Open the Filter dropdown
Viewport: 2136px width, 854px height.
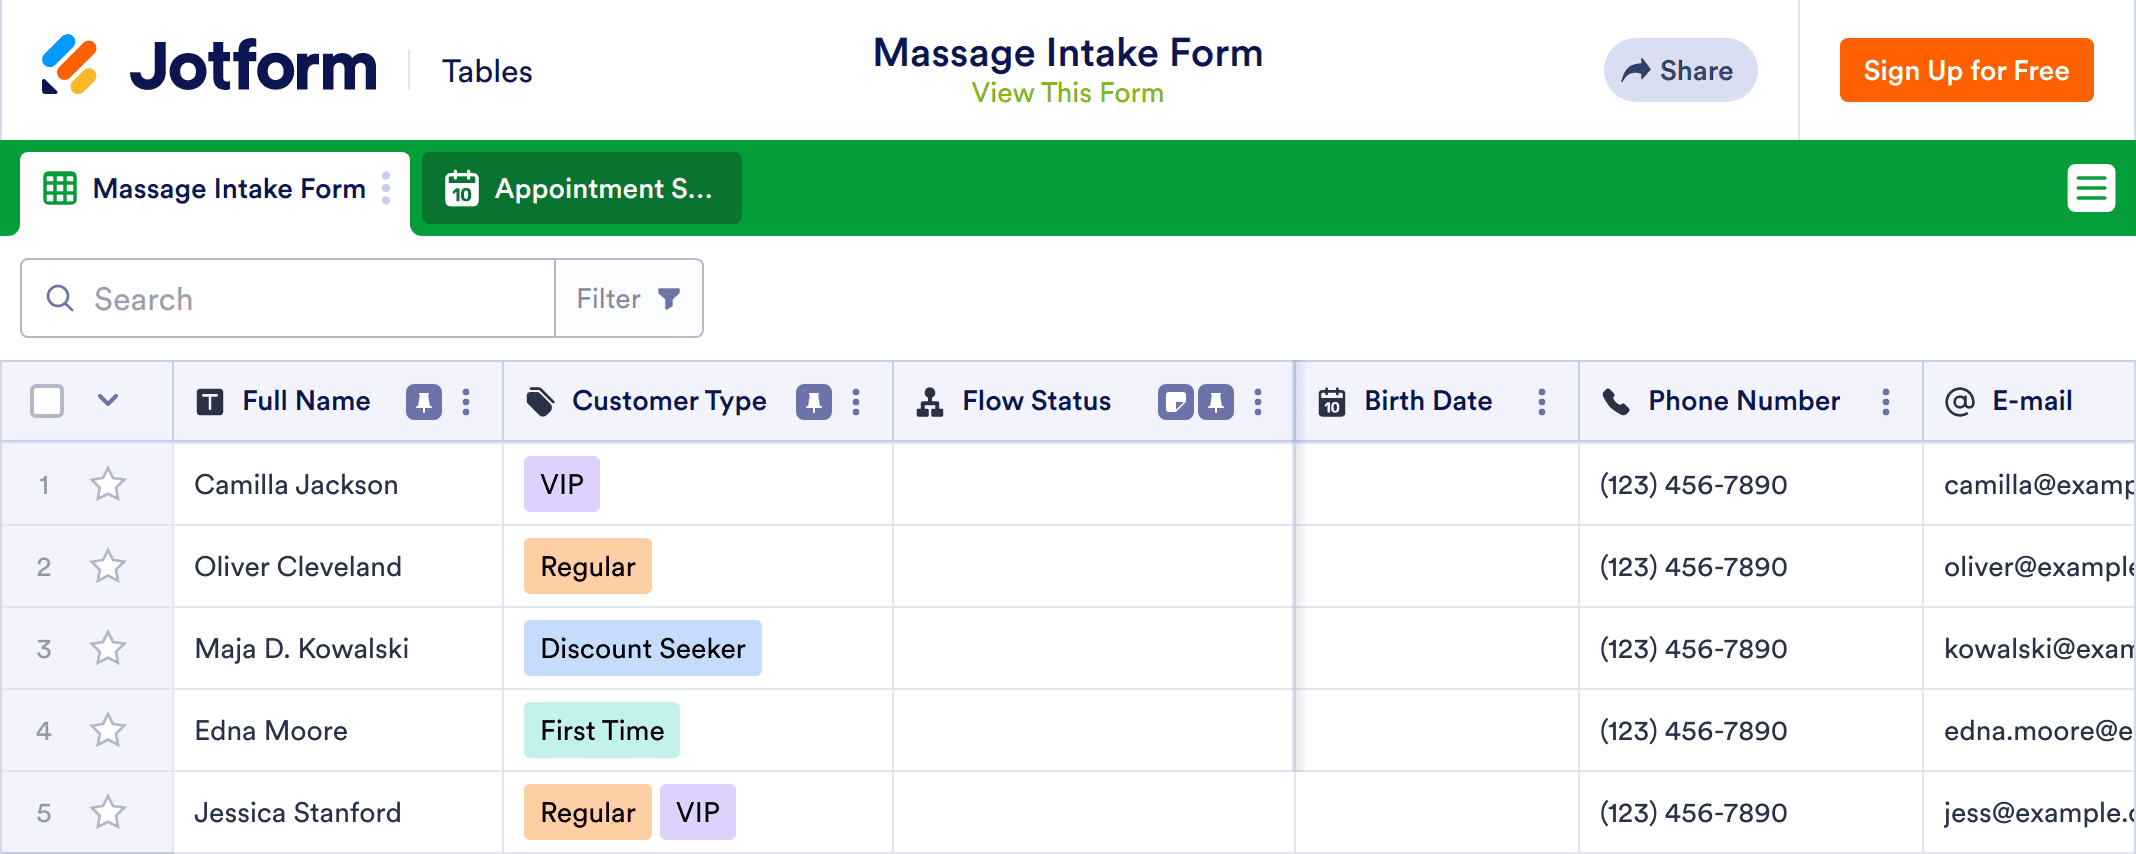tap(628, 299)
